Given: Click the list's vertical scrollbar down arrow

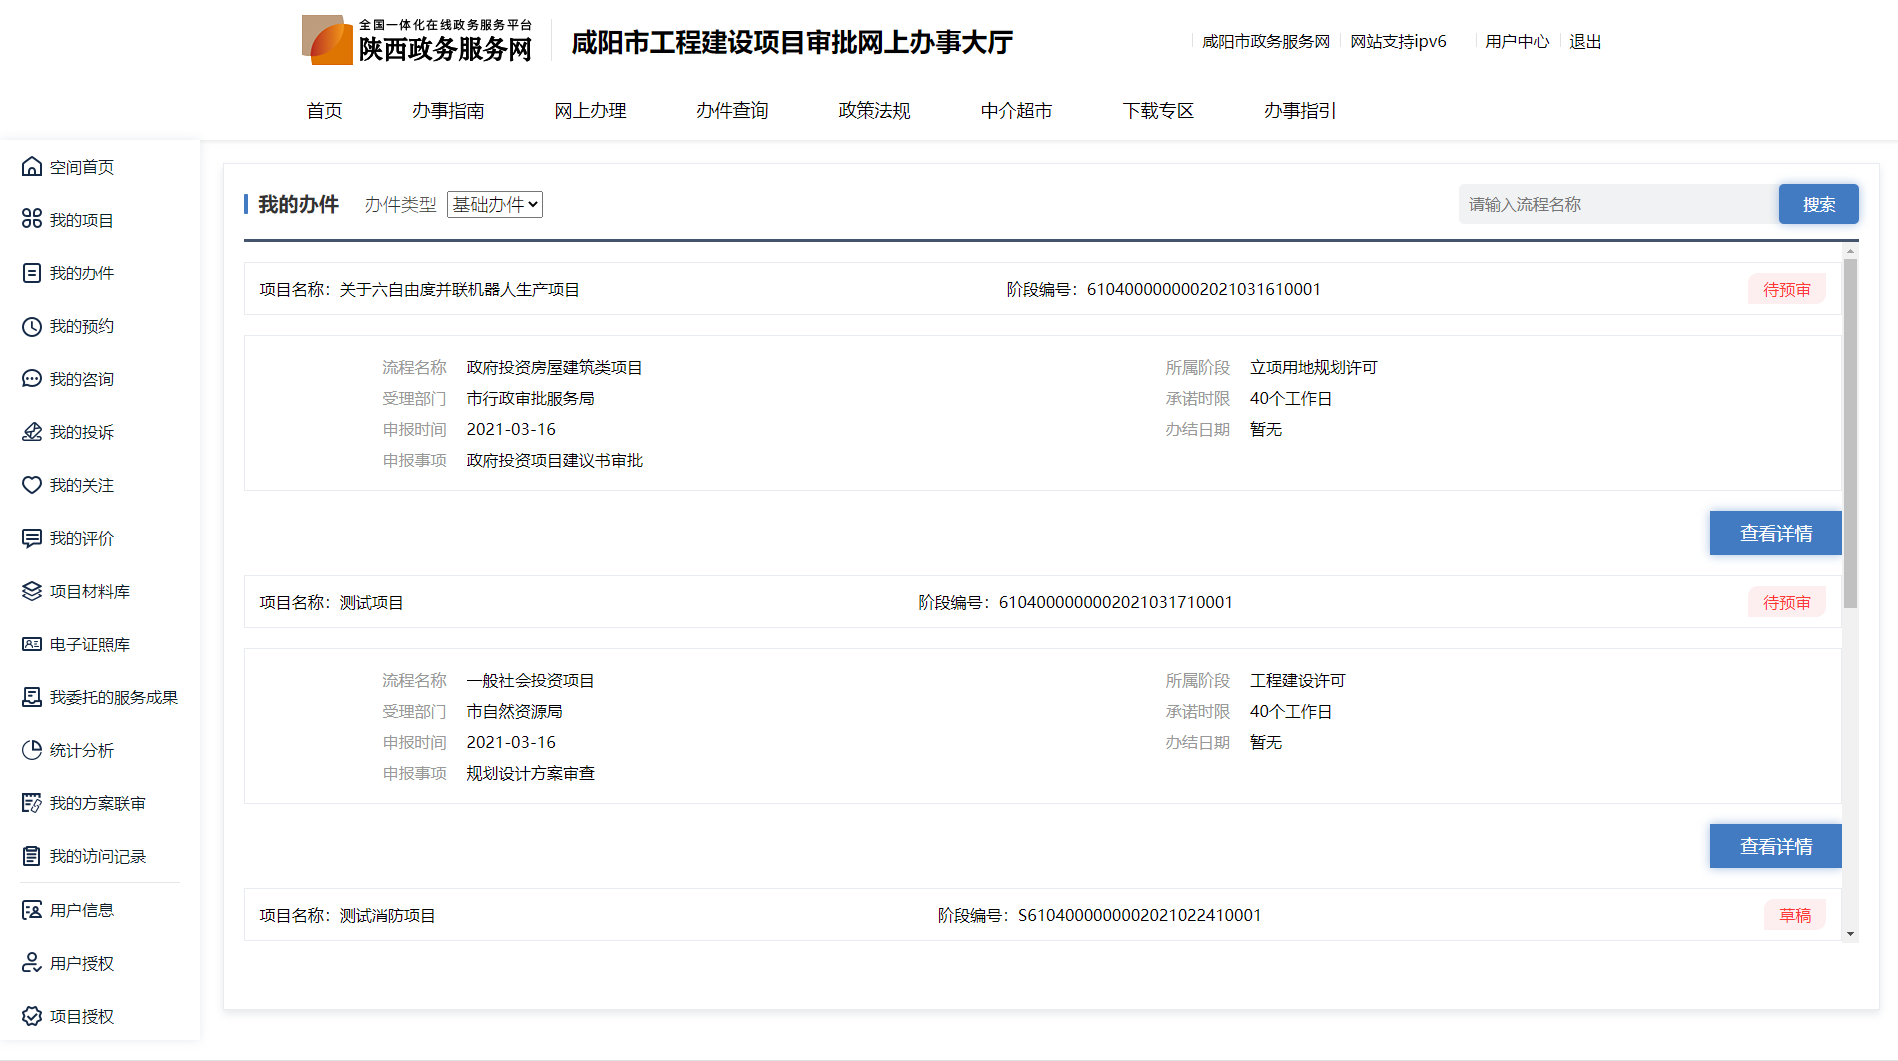Looking at the screenshot, I should [1850, 934].
